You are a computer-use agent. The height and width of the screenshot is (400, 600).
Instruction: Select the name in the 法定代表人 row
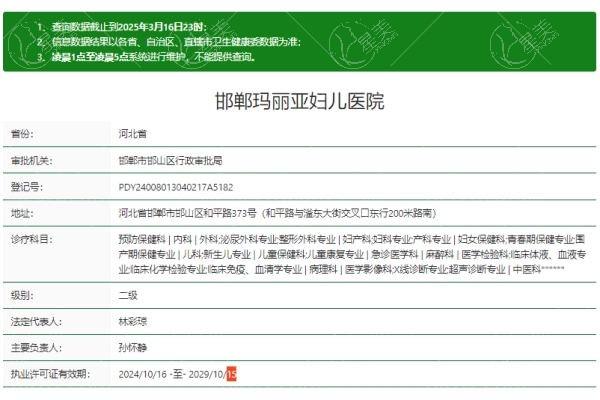(x=132, y=322)
